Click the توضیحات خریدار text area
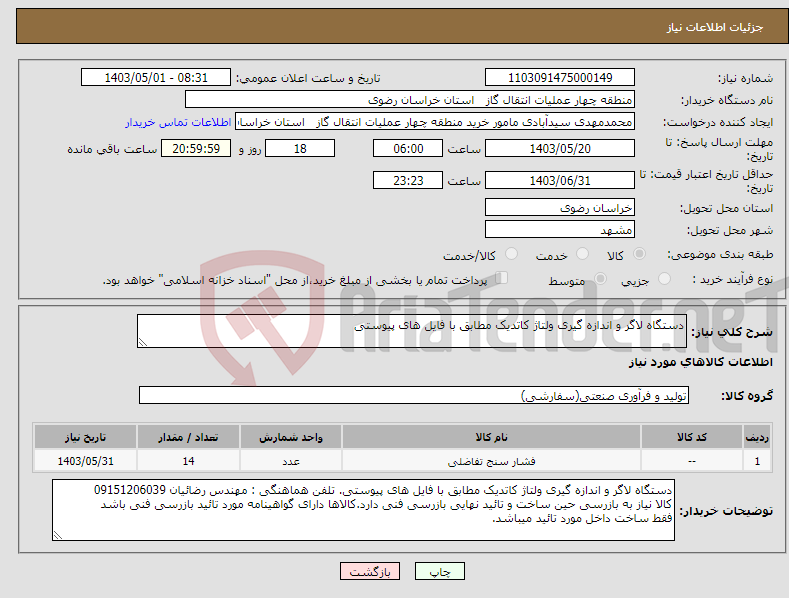This screenshot has width=789, height=598. pos(363,510)
